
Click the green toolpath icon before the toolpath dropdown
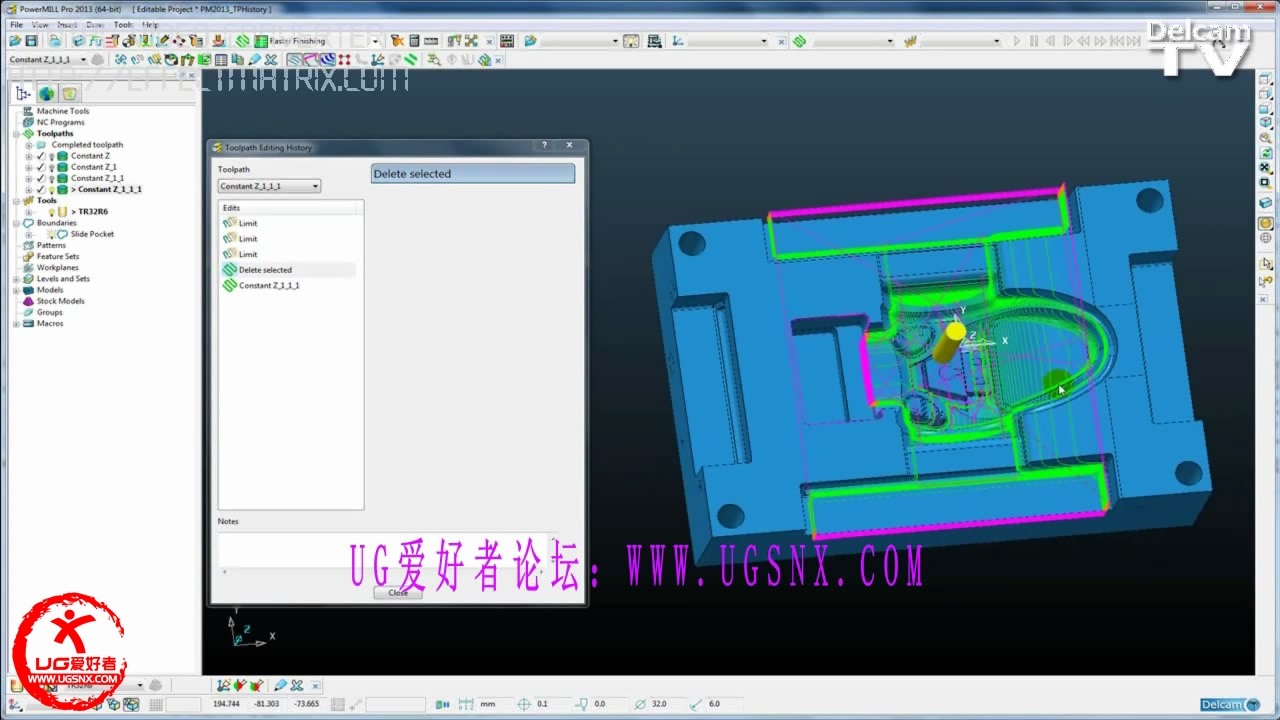[x=799, y=41]
